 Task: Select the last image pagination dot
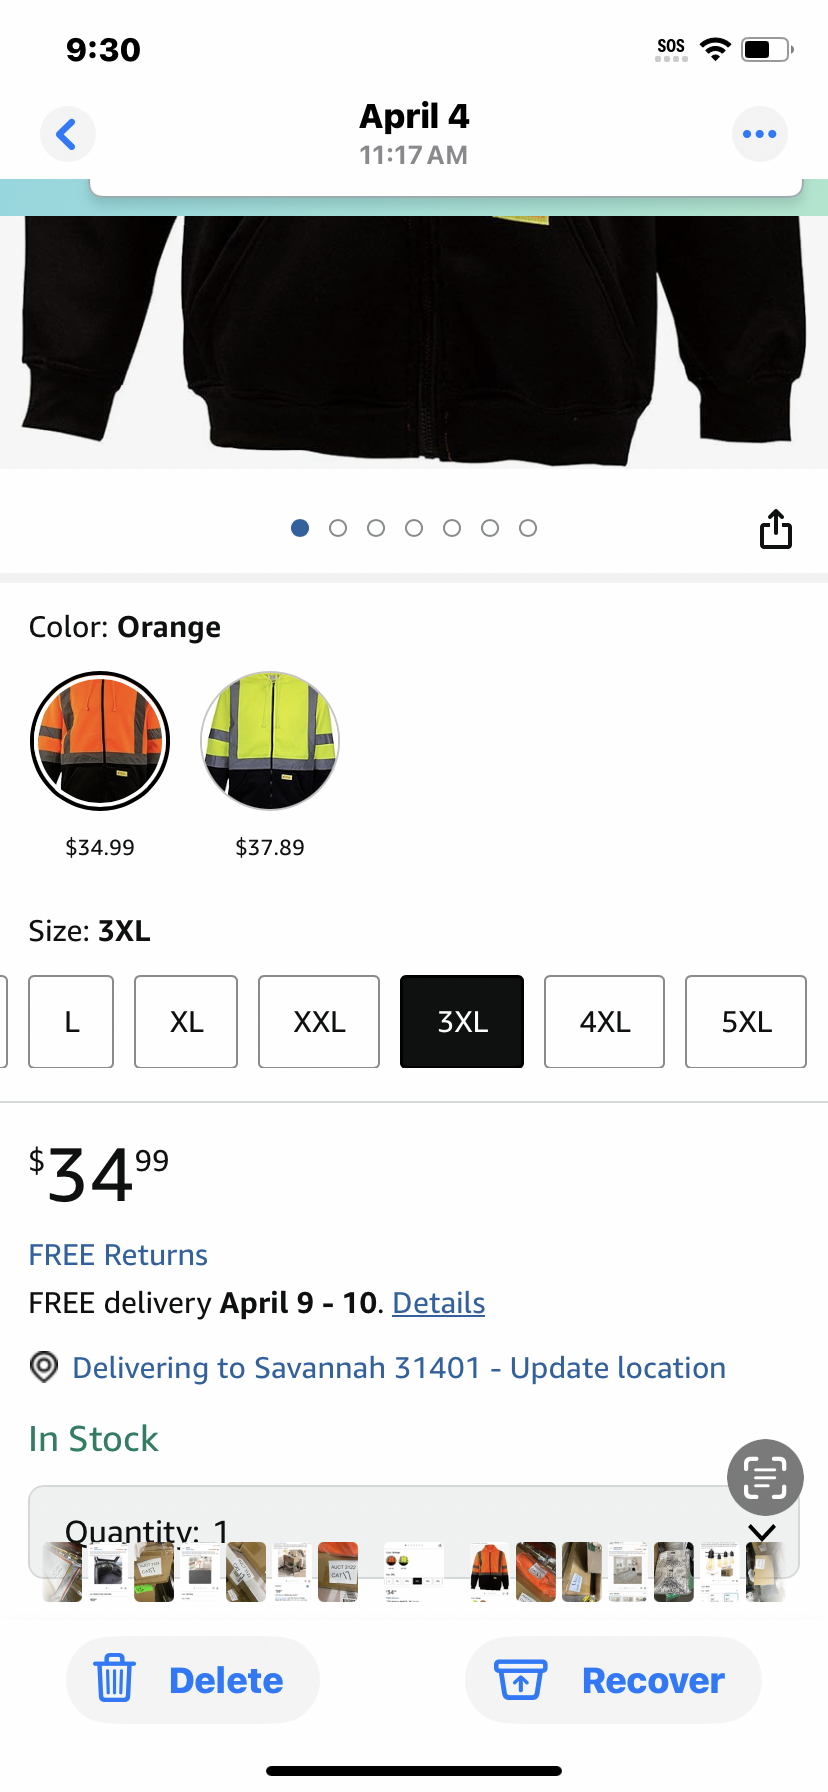tap(528, 528)
